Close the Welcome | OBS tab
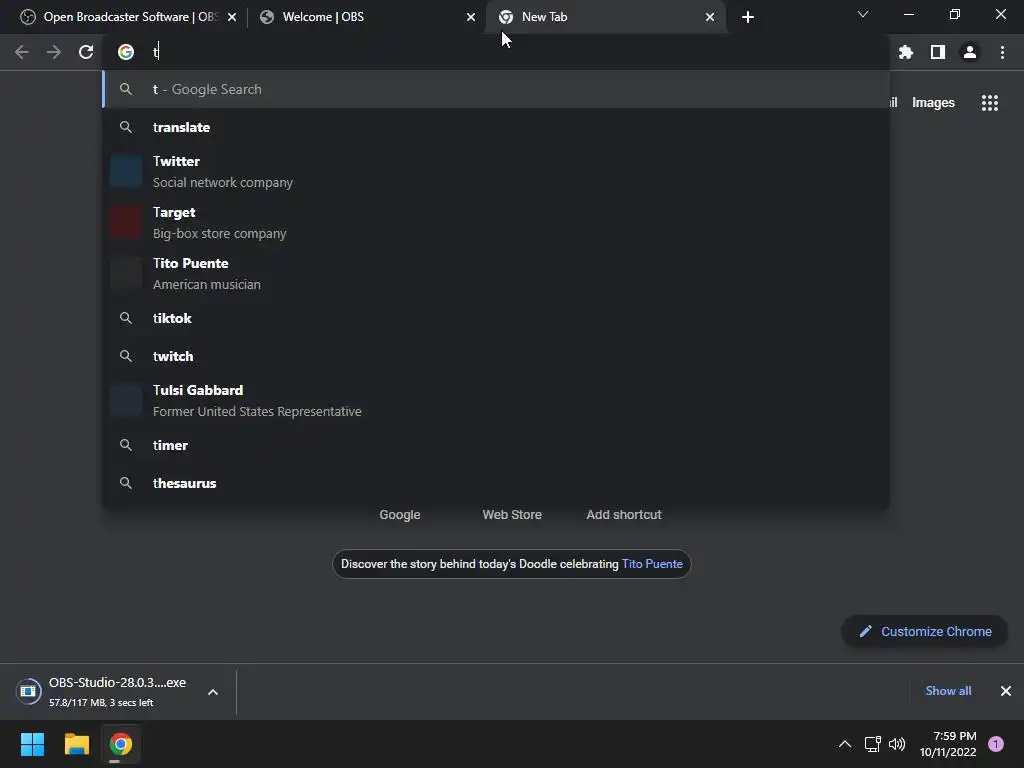Image resolution: width=1024 pixels, height=768 pixels. [471, 17]
